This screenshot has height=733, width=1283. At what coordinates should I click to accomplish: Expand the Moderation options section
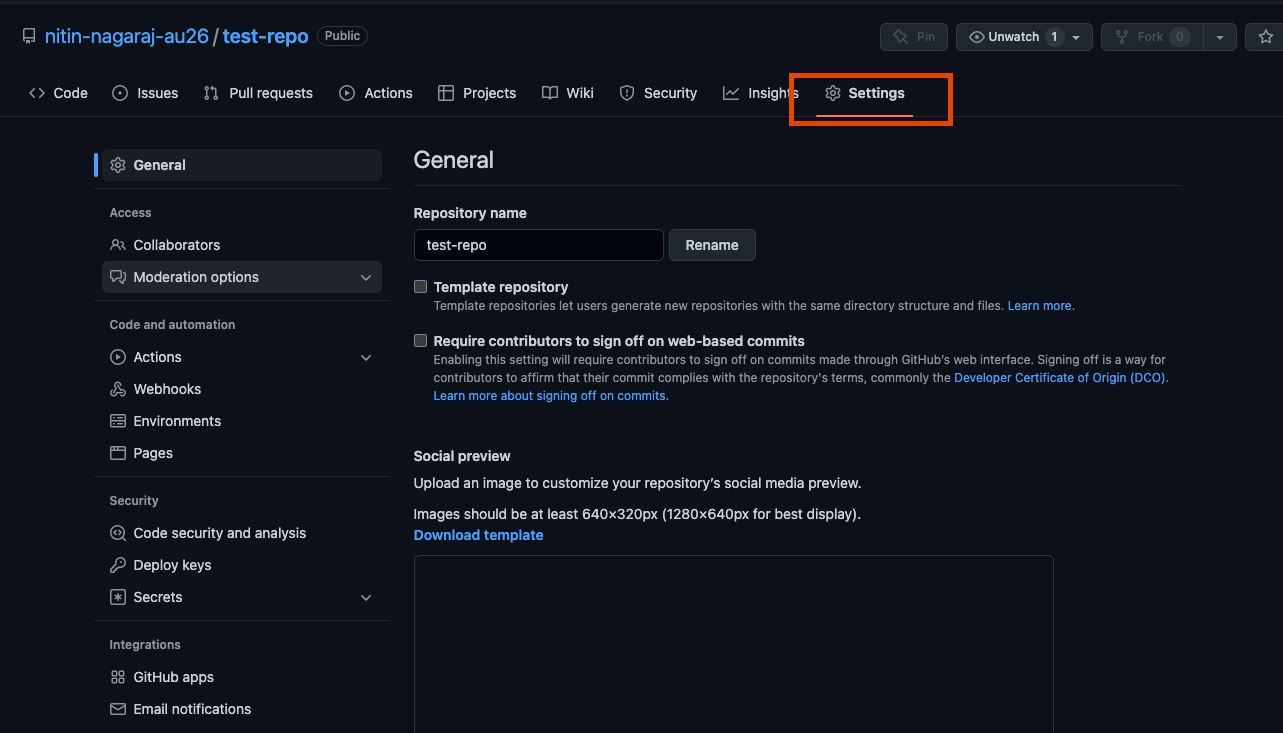[242, 277]
